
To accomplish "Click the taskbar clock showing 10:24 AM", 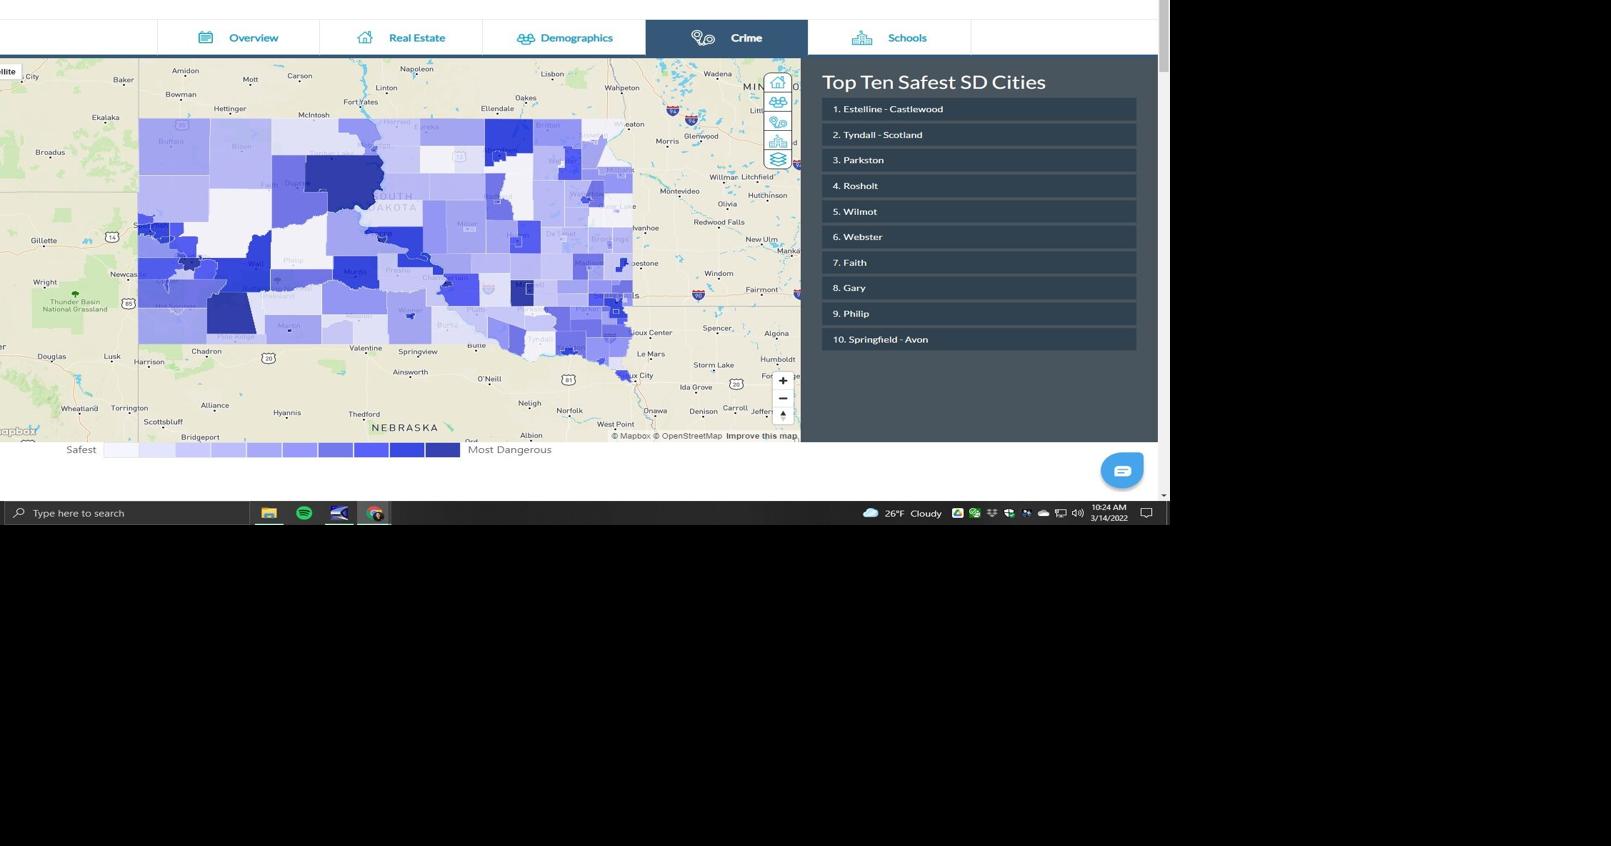I will pyautogui.click(x=1109, y=513).
